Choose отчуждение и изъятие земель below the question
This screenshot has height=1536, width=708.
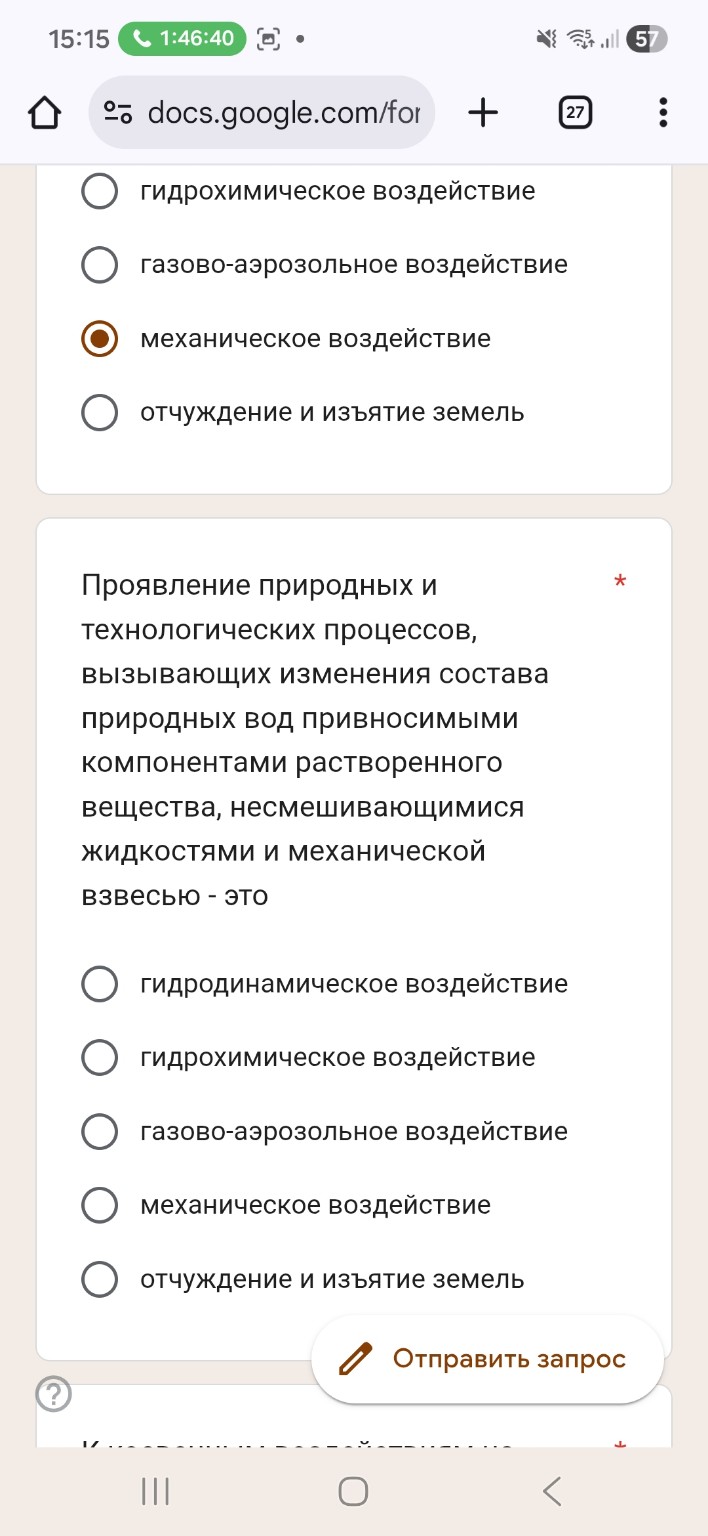tap(99, 1278)
